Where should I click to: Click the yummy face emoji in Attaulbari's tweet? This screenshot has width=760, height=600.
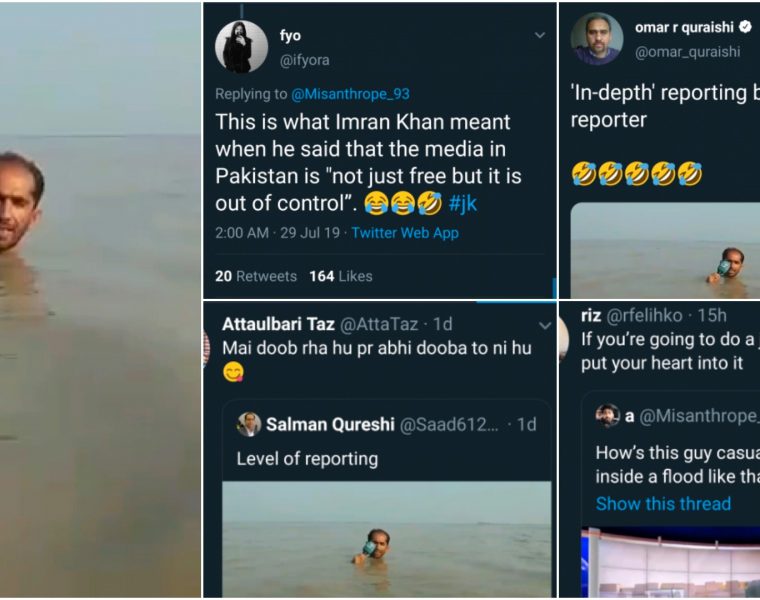click(233, 372)
